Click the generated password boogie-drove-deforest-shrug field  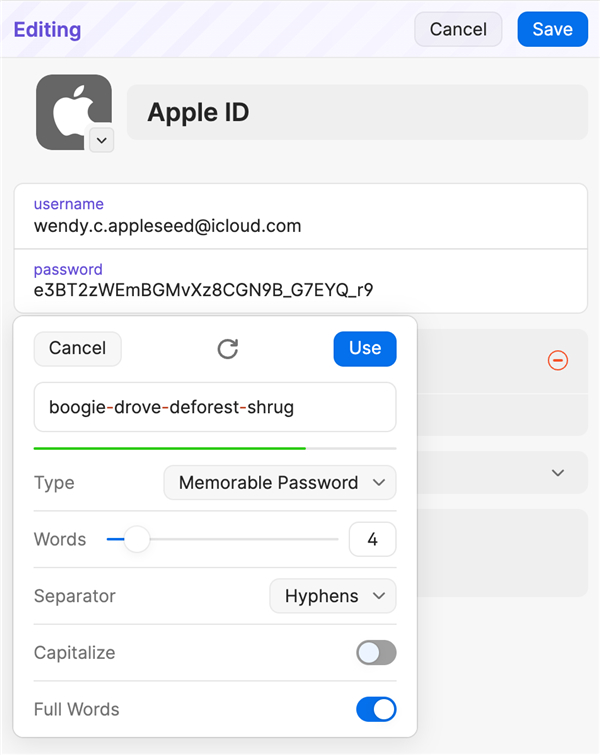tap(215, 407)
